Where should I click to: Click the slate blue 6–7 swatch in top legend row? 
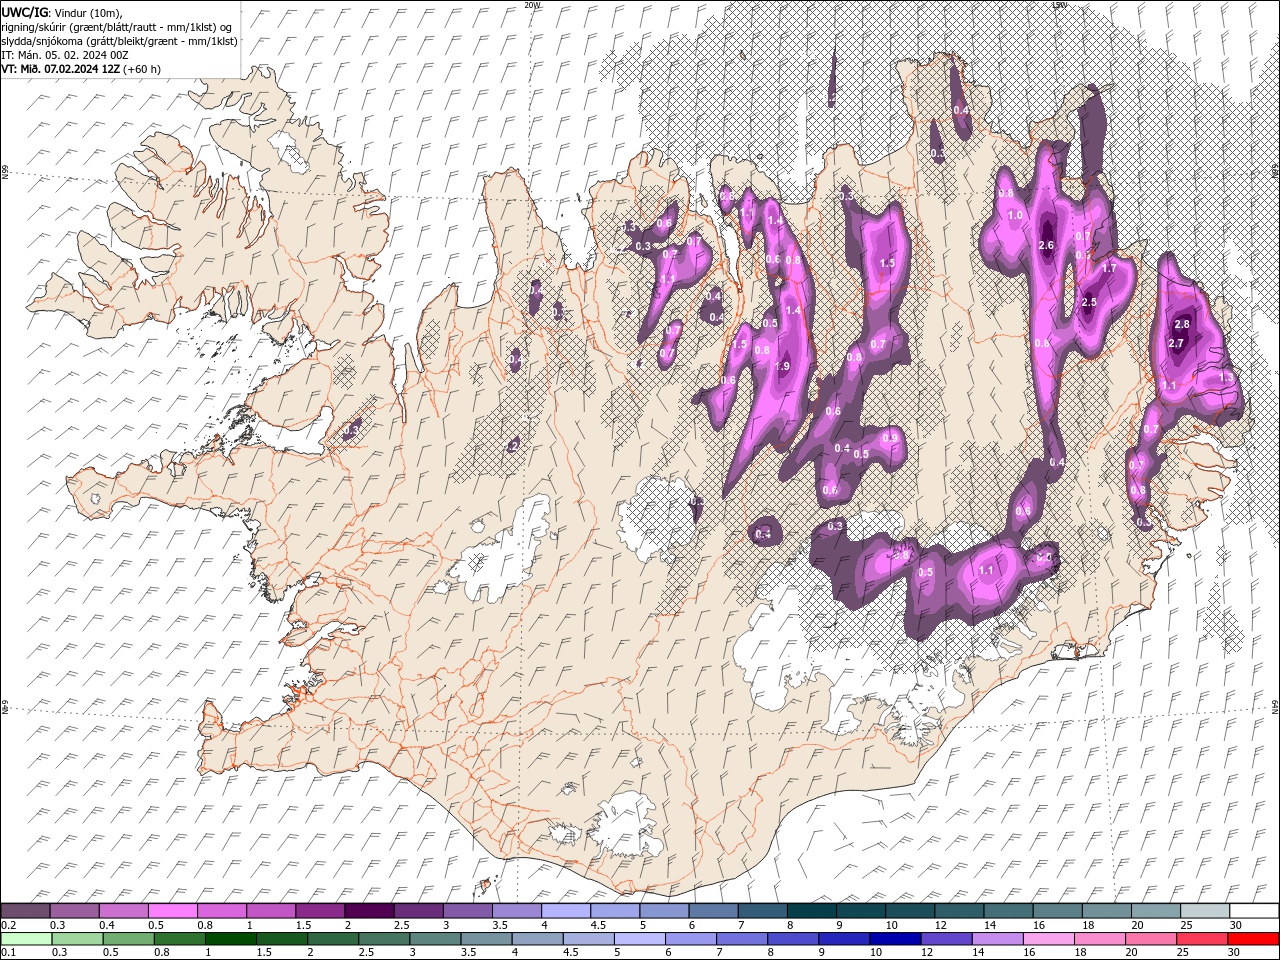[716, 911]
